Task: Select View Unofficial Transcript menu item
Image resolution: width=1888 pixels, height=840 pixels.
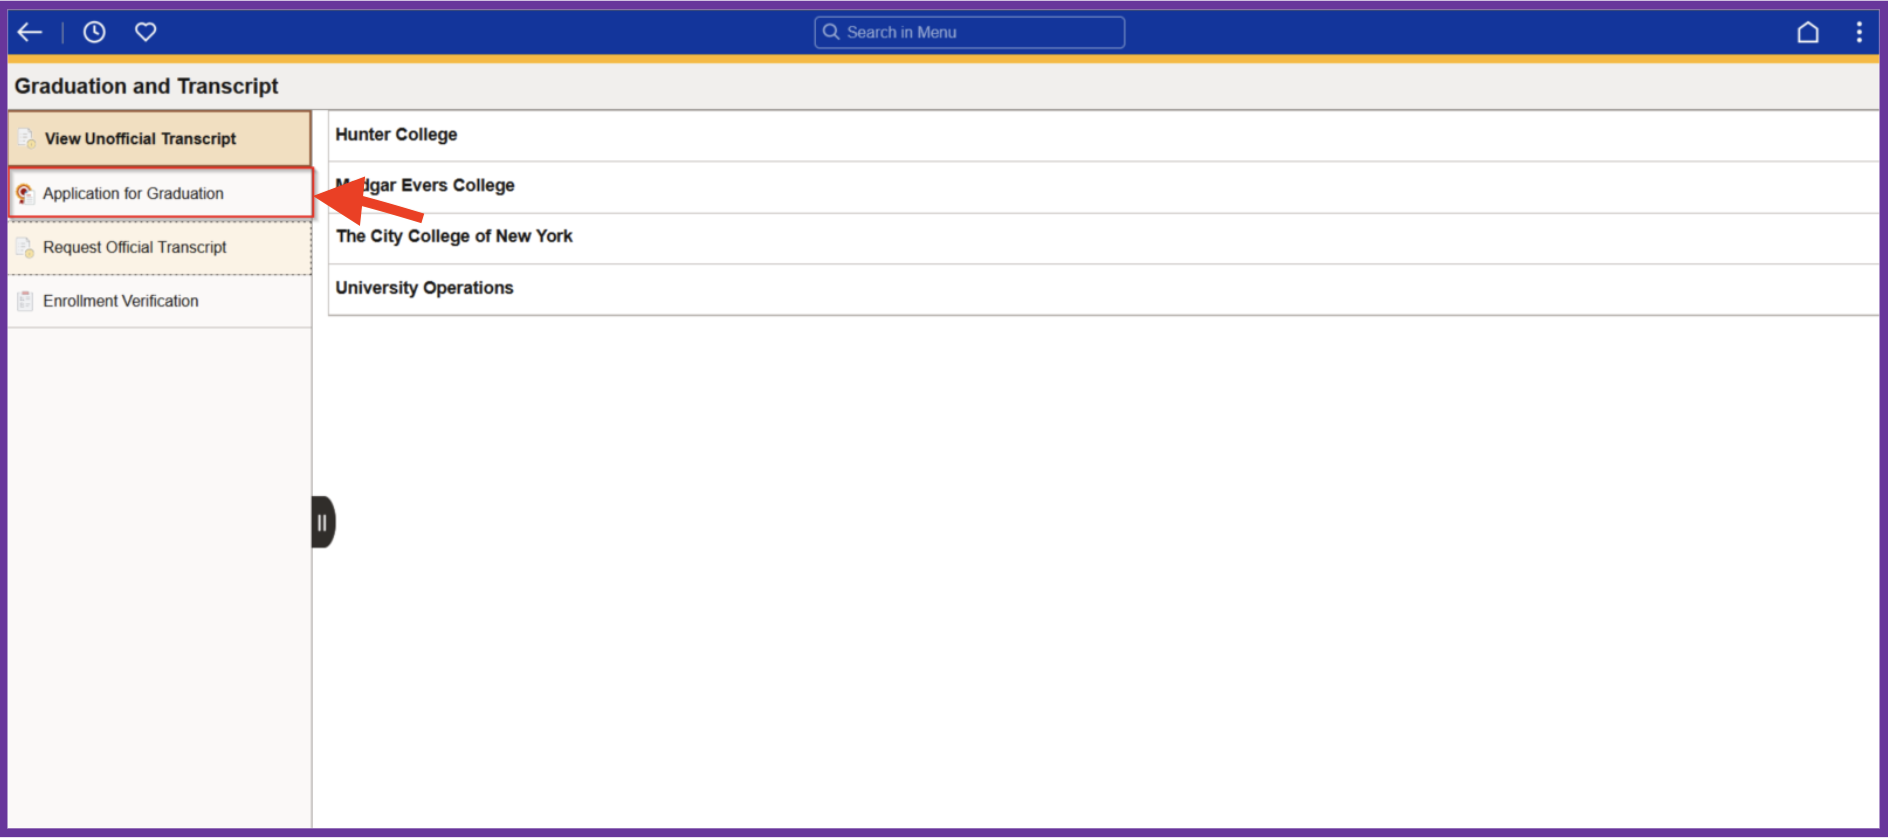Action: [x=140, y=139]
